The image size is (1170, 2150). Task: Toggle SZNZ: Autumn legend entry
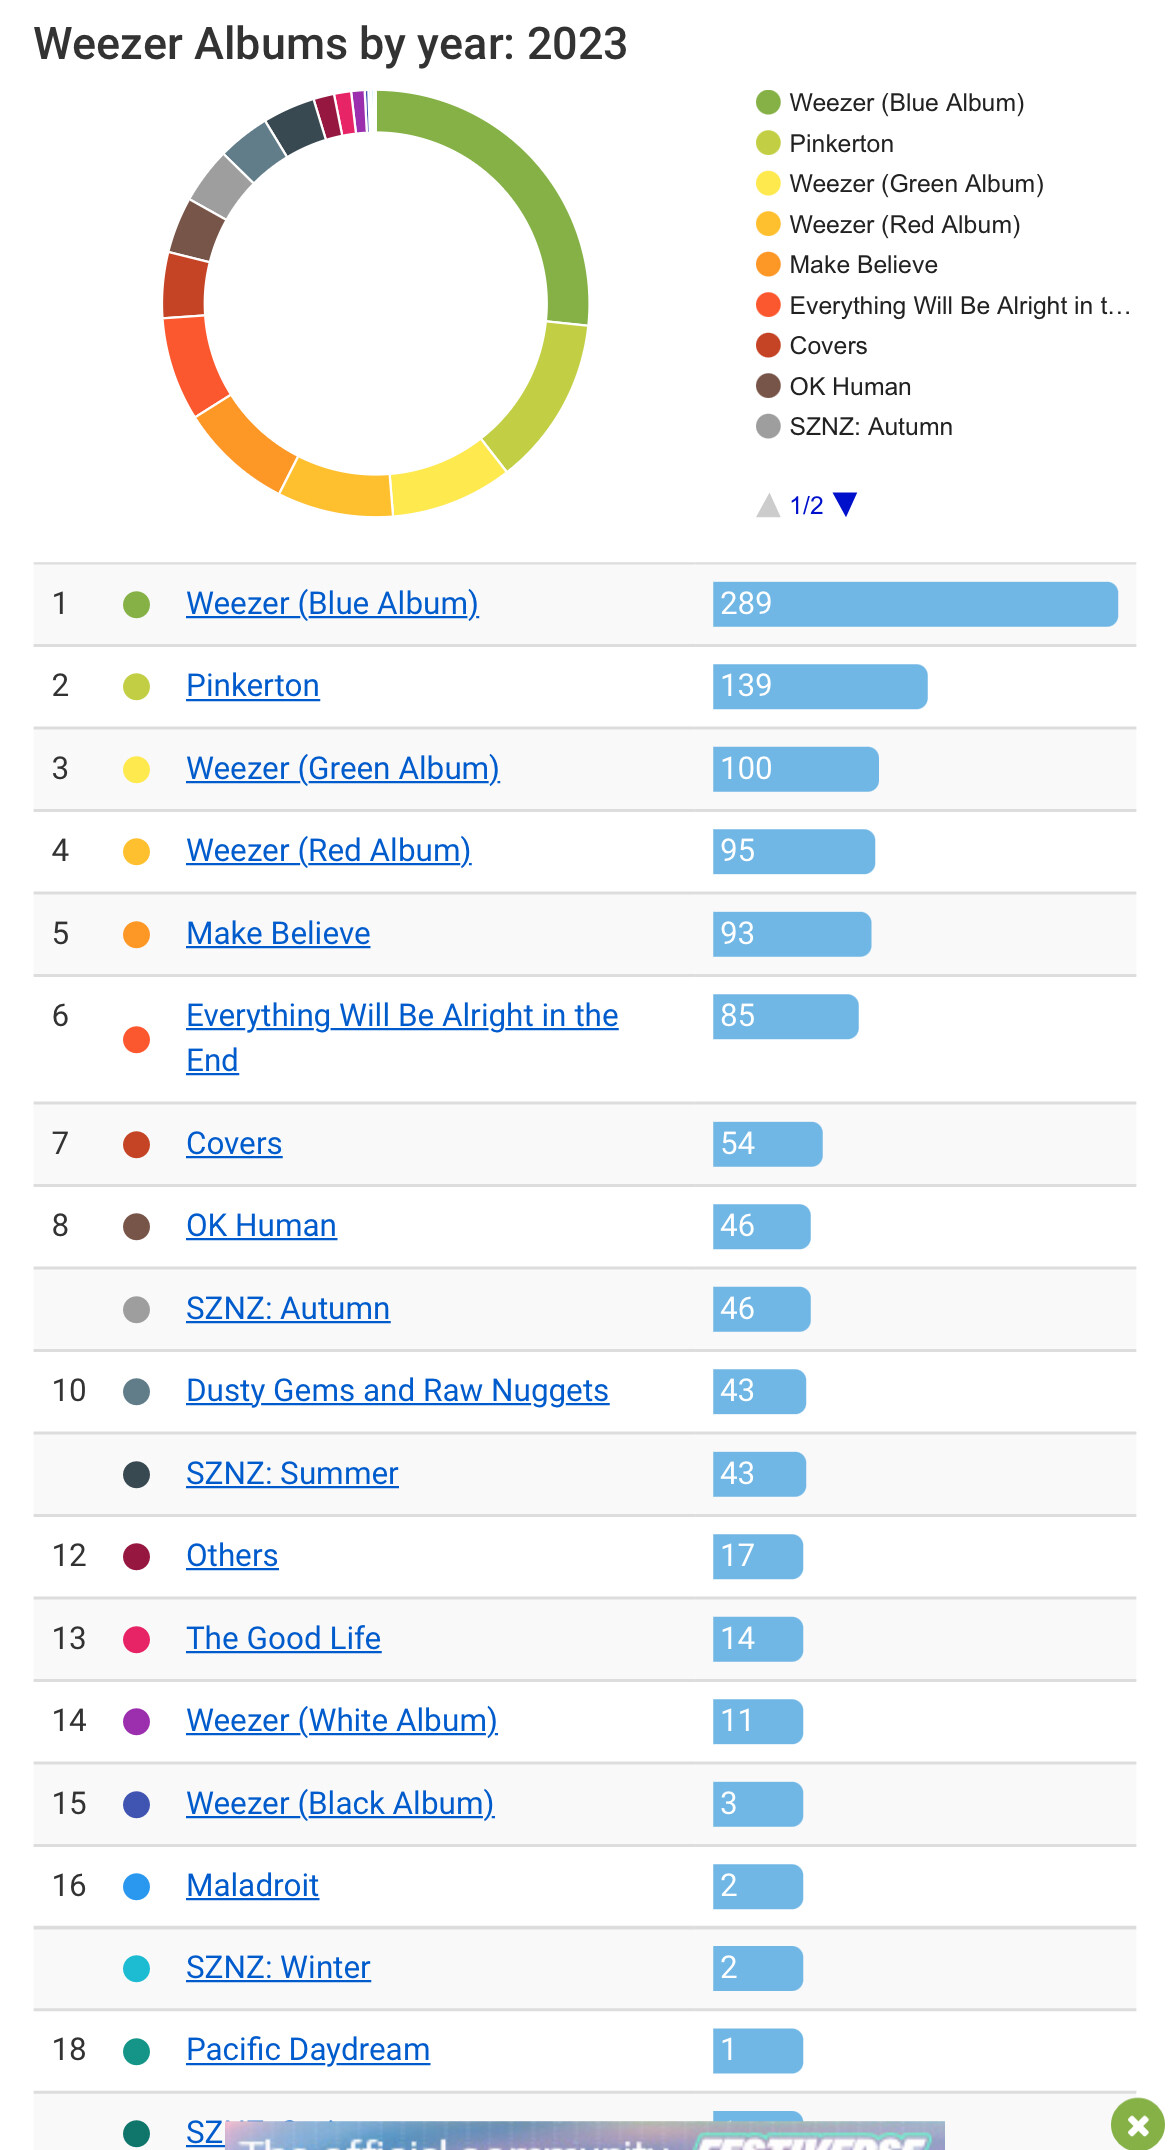(x=854, y=427)
